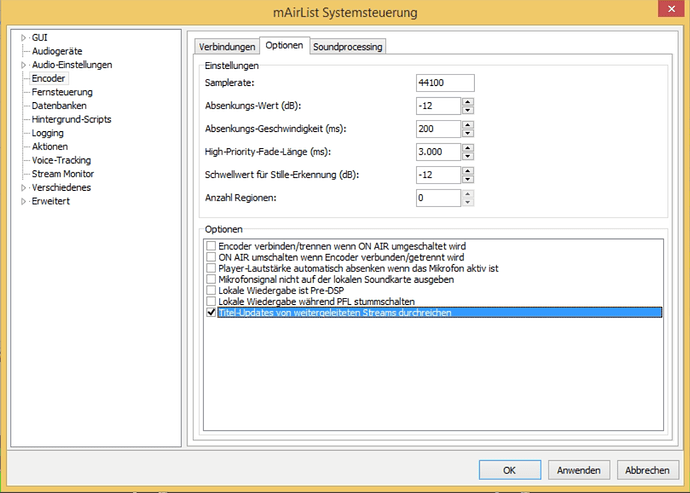The height and width of the screenshot is (493, 690).
Task: Click the Samplerate input field
Action: pos(445,82)
